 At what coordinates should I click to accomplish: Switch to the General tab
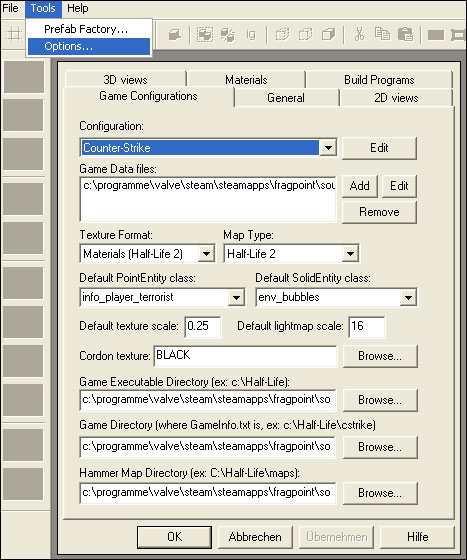point(286,98)
